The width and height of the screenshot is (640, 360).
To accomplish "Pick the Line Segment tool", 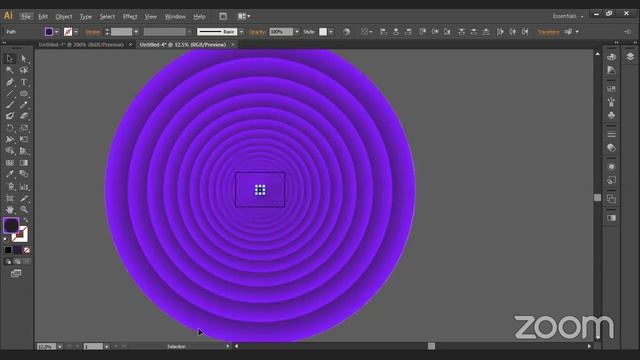I will pos(10,93).
